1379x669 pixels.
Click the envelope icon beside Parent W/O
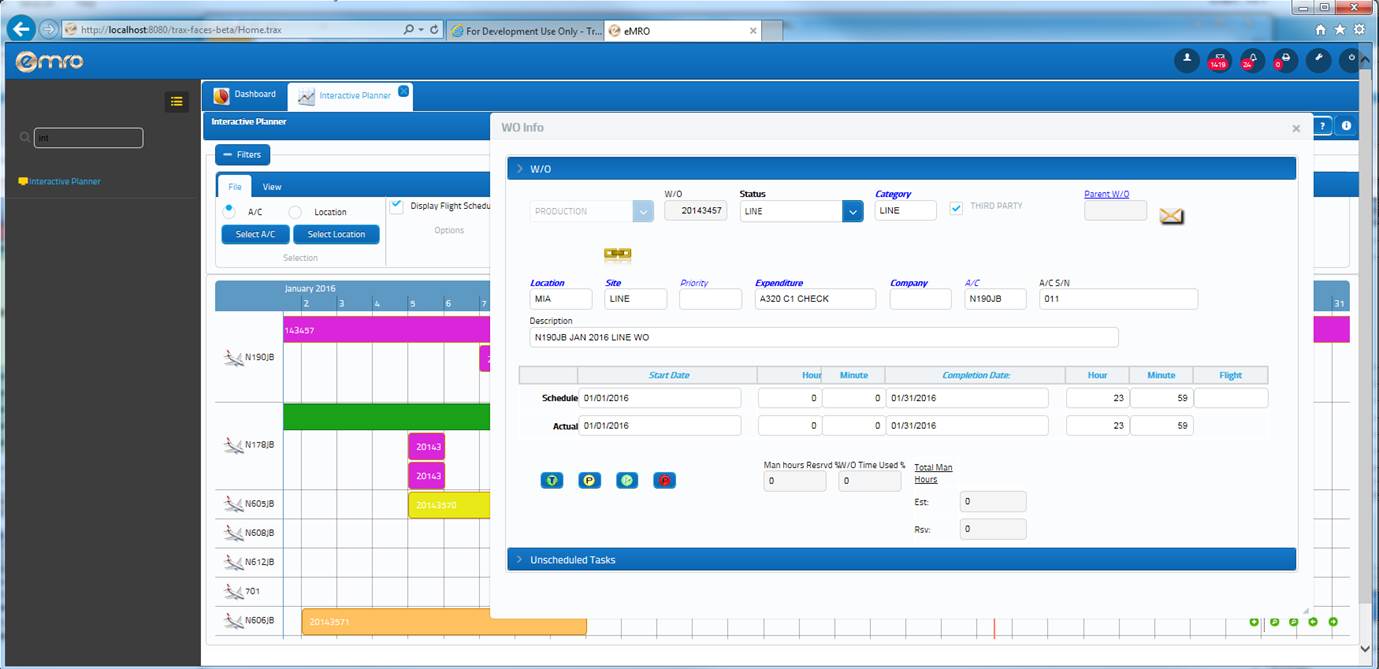(1171, 216)
